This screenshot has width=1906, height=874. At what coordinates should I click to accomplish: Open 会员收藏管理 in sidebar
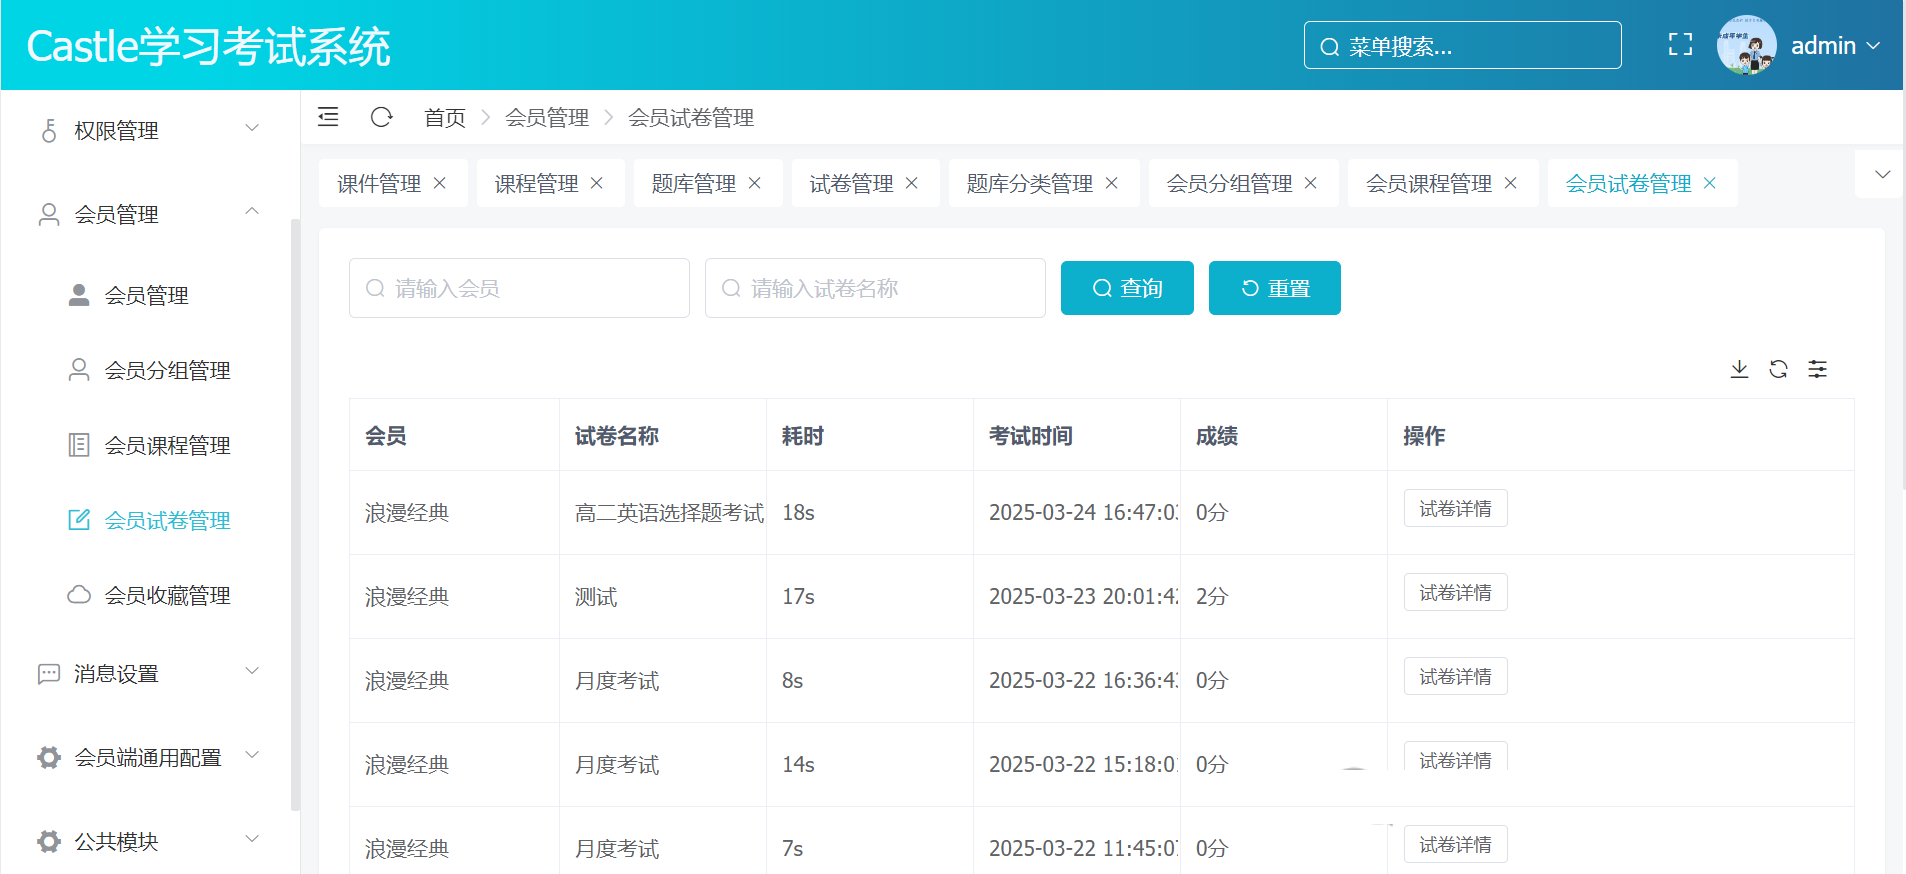pos(167,595)
